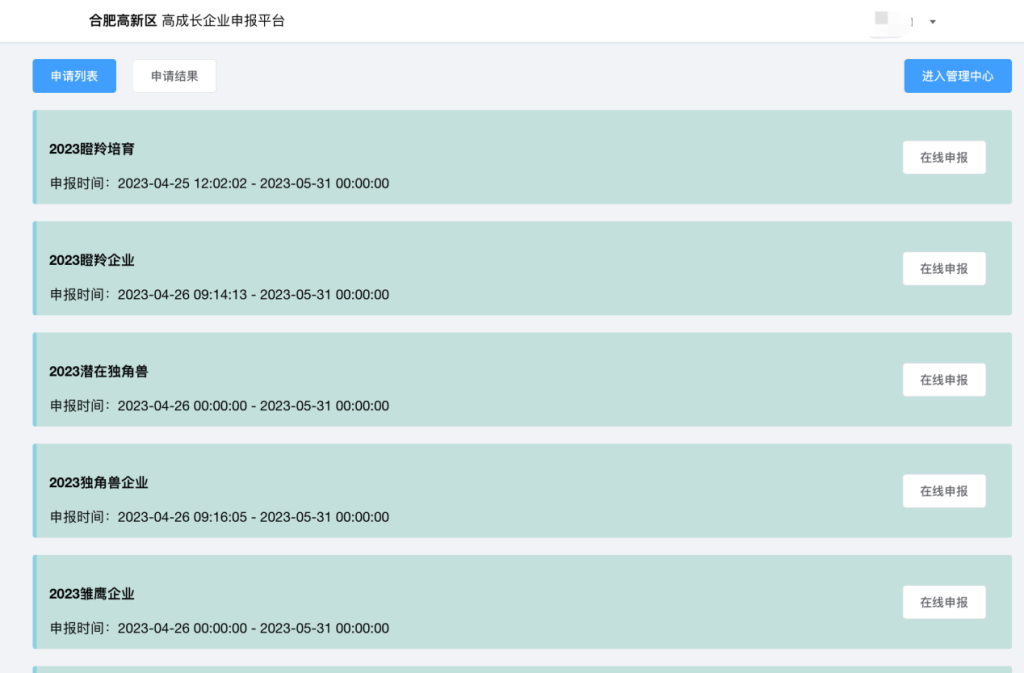Screen dimensions: 1024x673
Task: Click 在线申报 for 2023瞪羚培育
Action: [x=943, y=157]
